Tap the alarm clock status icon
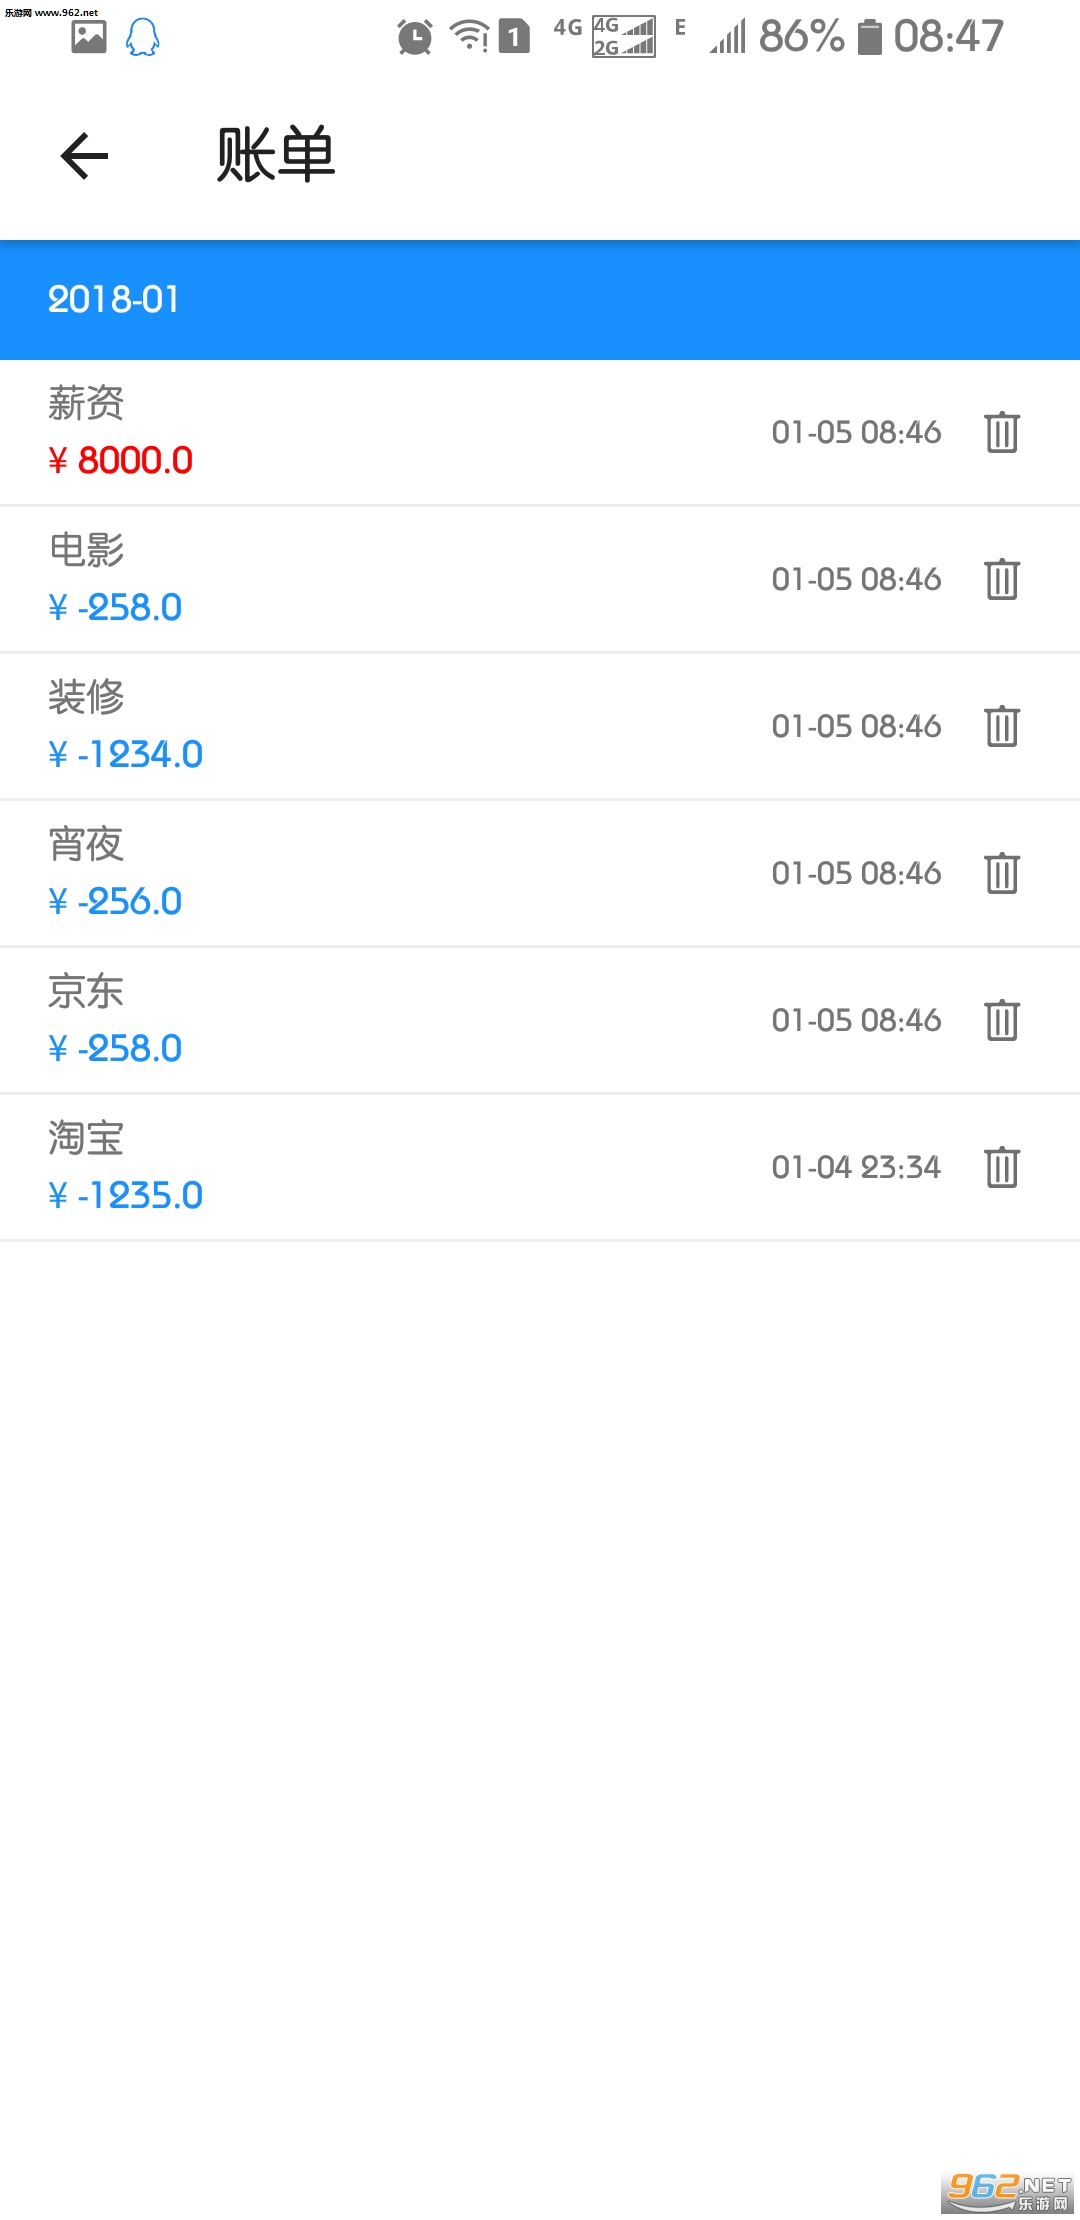This screenshot has width=1080, height=2220. pos(414,38)
